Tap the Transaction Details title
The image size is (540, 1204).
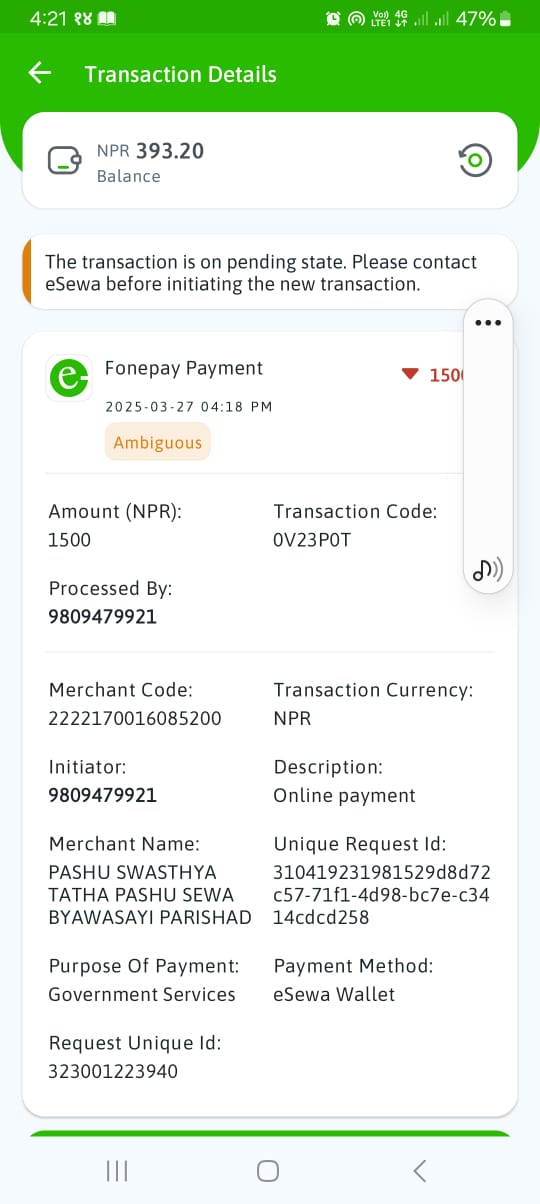181,74
